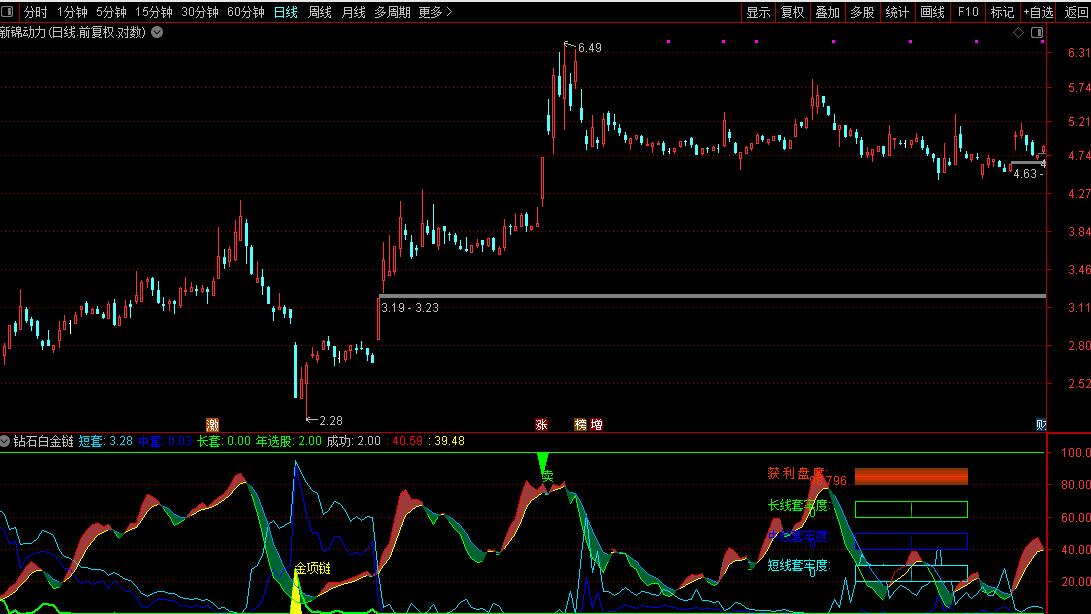This screenshot has height=614, width=1091.
Task: Click the 返回 back button
Action: tap(1076, 12)
